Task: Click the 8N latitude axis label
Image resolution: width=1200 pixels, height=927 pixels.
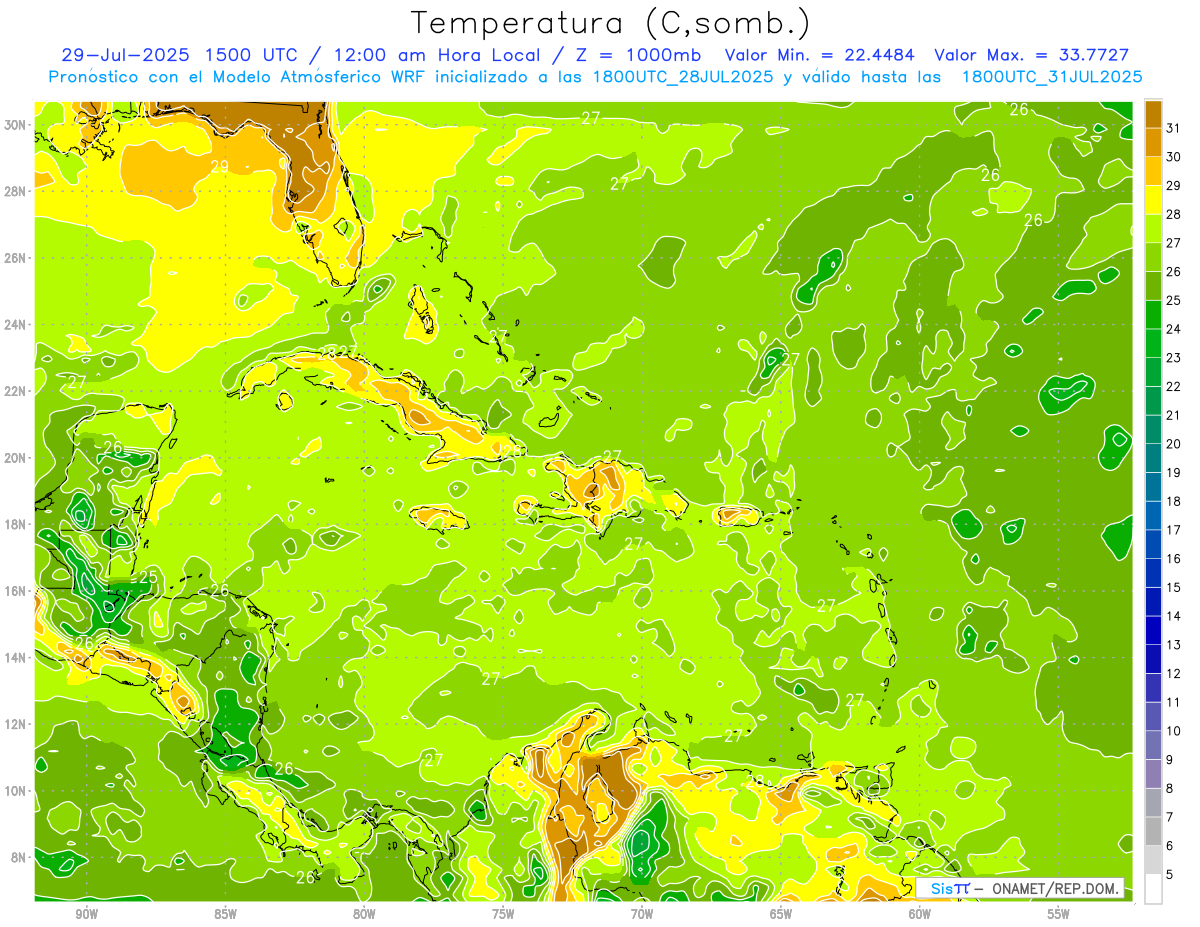Action: (20, 858)
